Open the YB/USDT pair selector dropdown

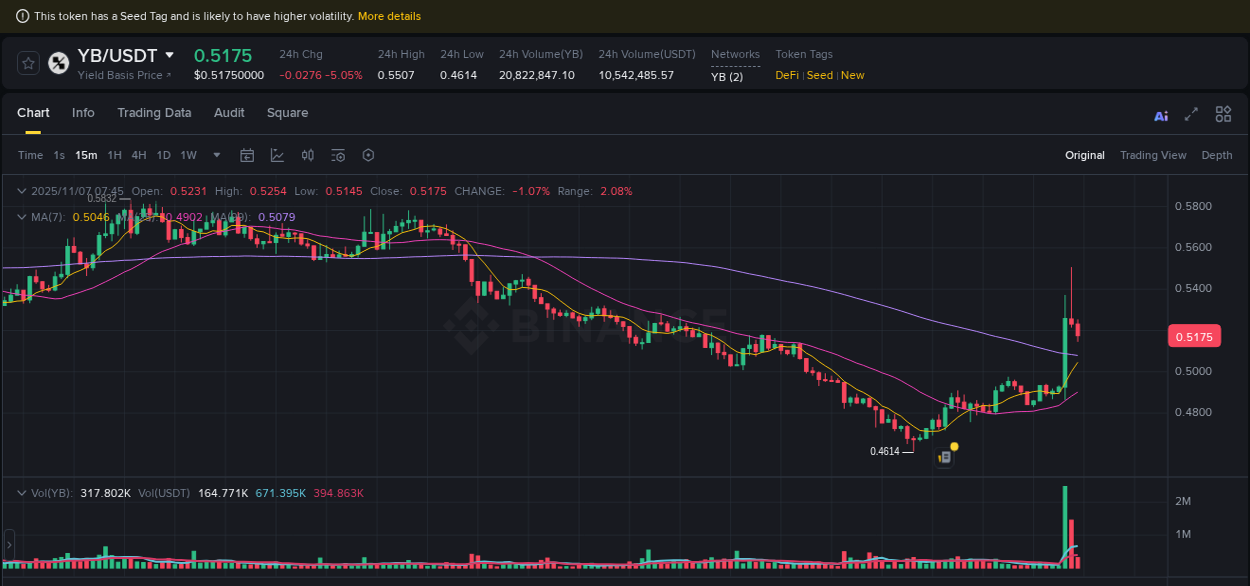(169, 55)
